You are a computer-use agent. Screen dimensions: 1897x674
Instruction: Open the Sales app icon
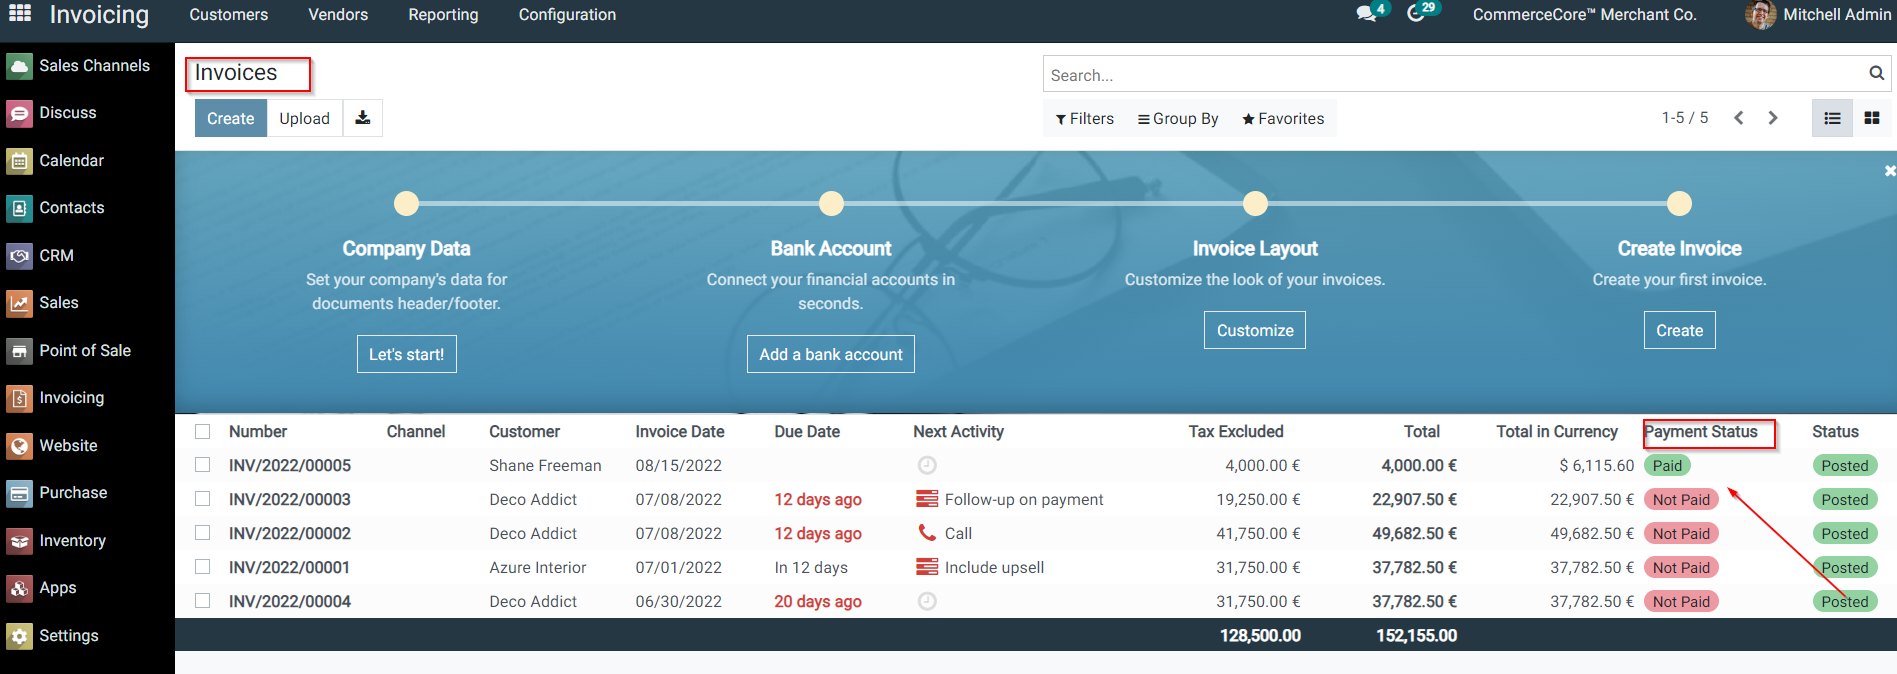(x=19, y=303)
